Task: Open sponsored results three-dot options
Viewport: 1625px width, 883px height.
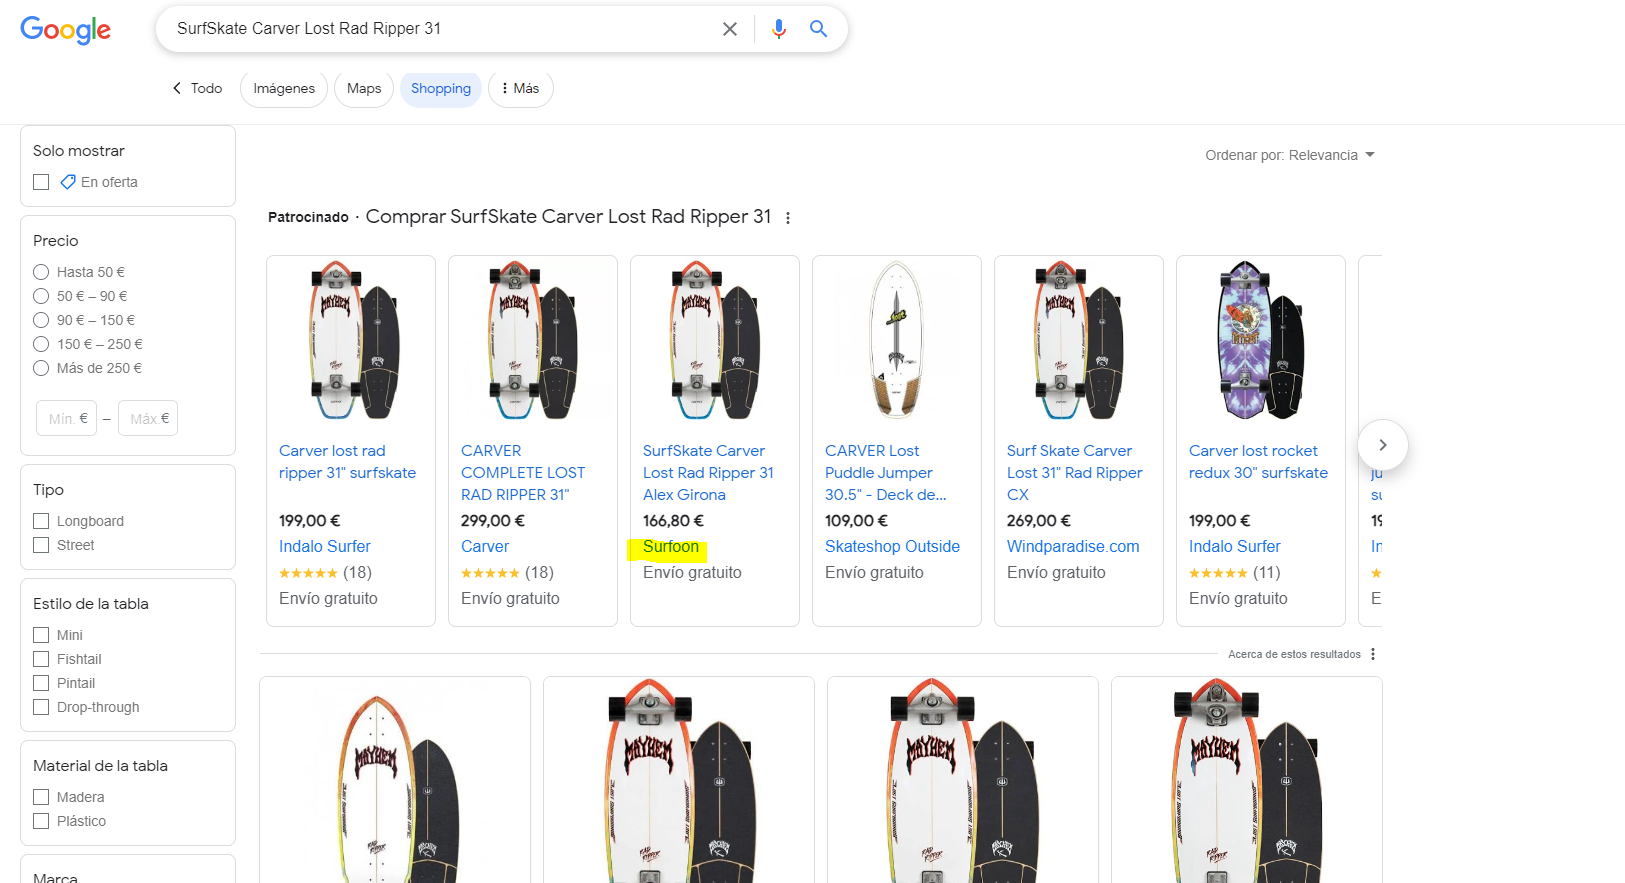Action: (788, 218)
